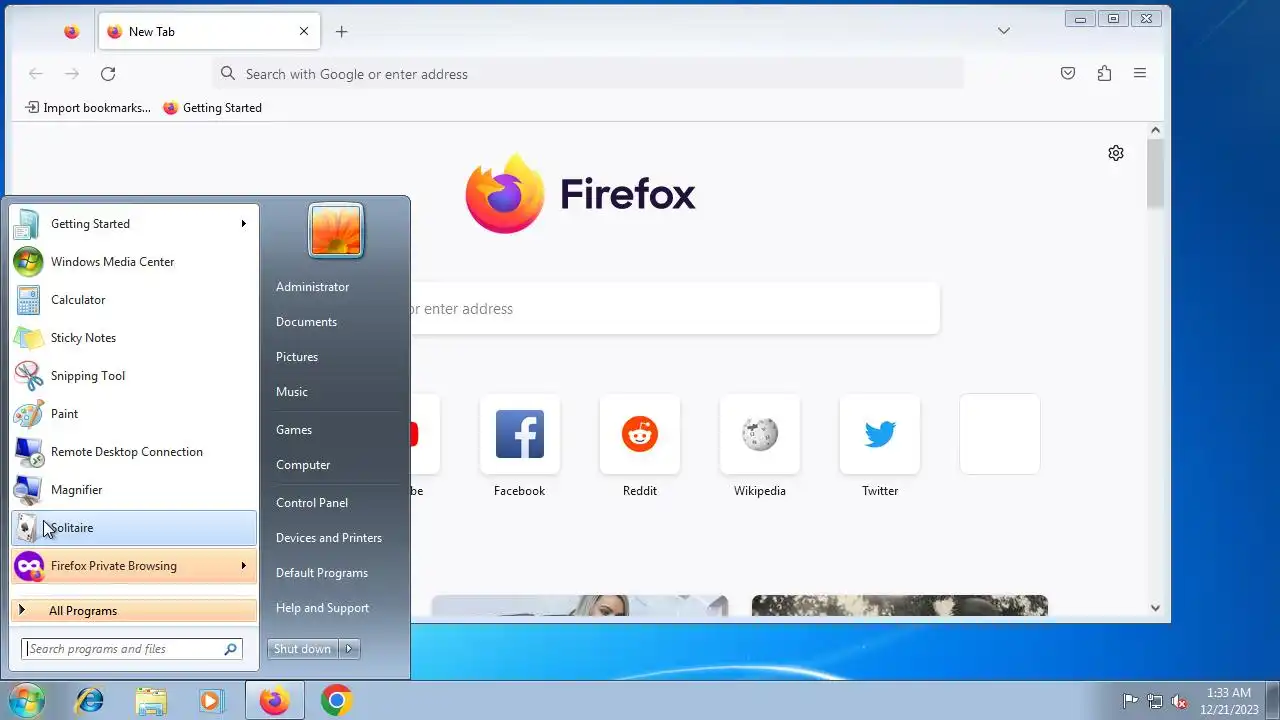Viewport: 1280px width, 720px height.
Task: Open Windows Media Player from taskbar
Action: [x=211, y=701]
